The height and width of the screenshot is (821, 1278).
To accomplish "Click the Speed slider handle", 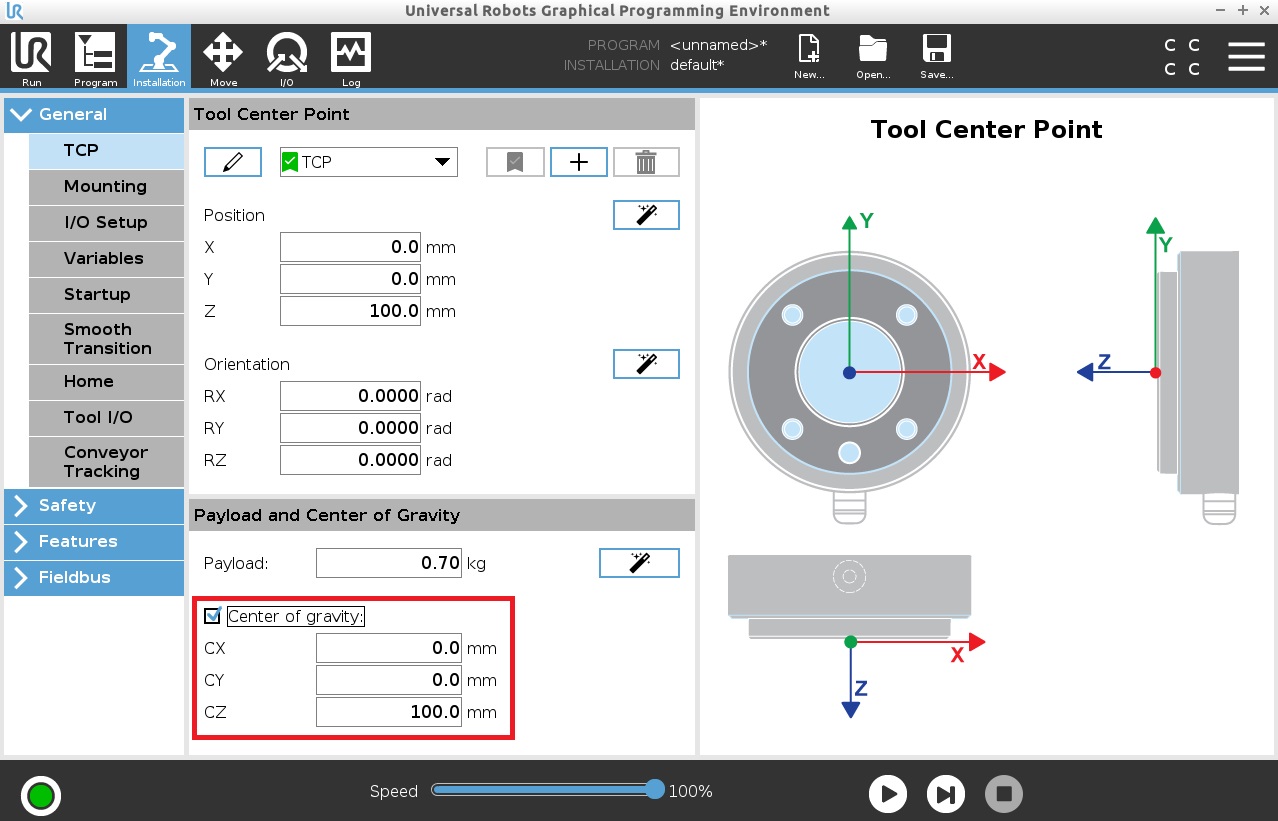I will coord(655,789).
